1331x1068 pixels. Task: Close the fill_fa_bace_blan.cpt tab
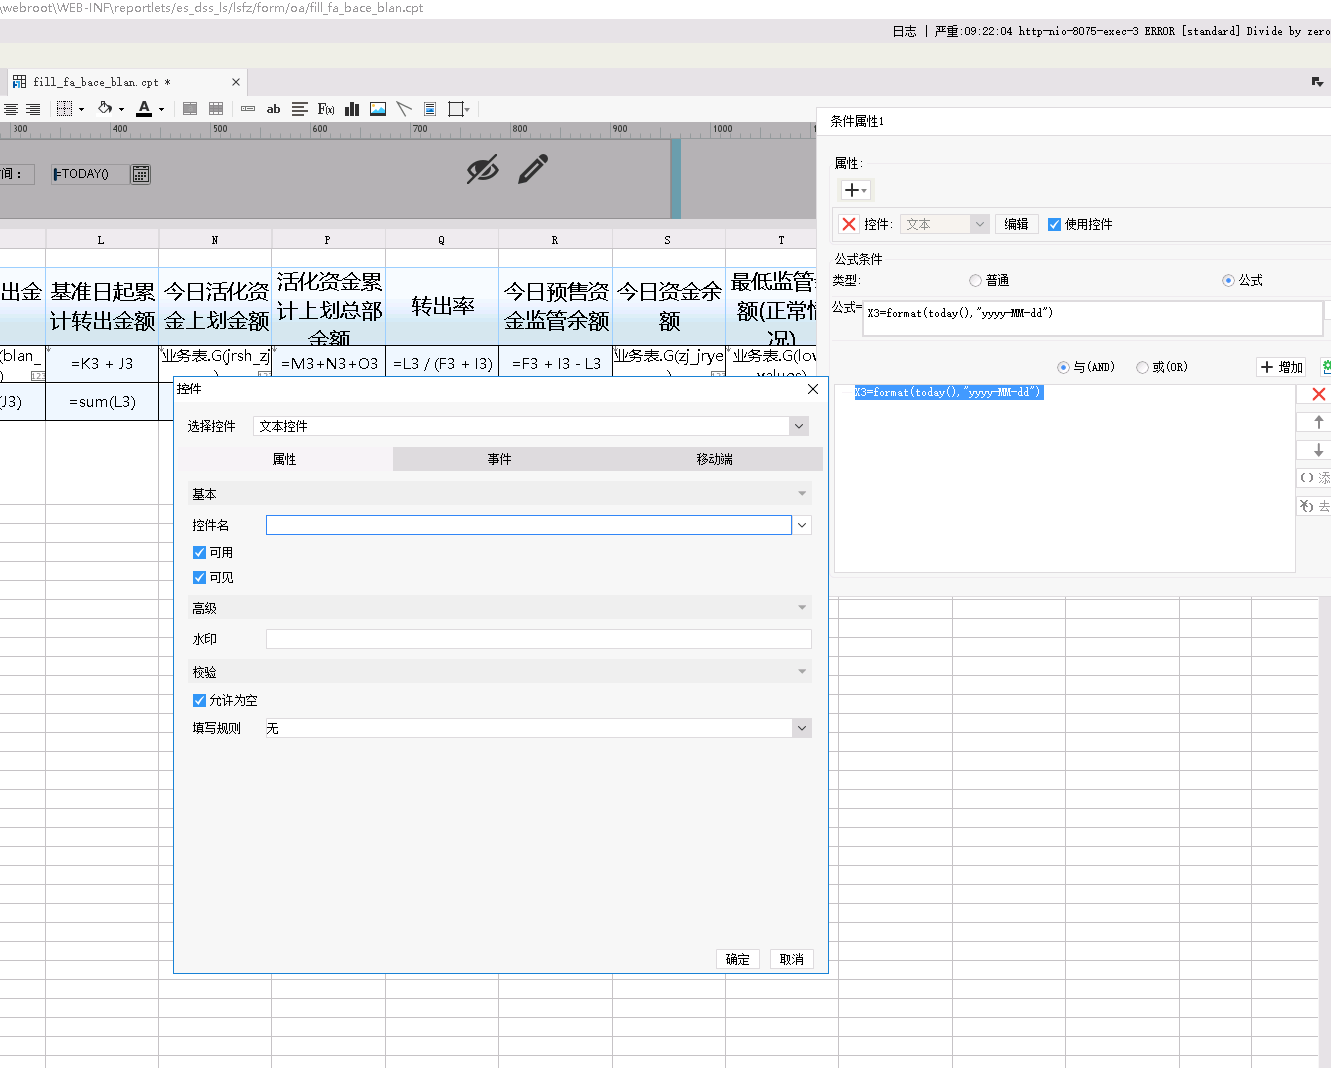point(236,82)
